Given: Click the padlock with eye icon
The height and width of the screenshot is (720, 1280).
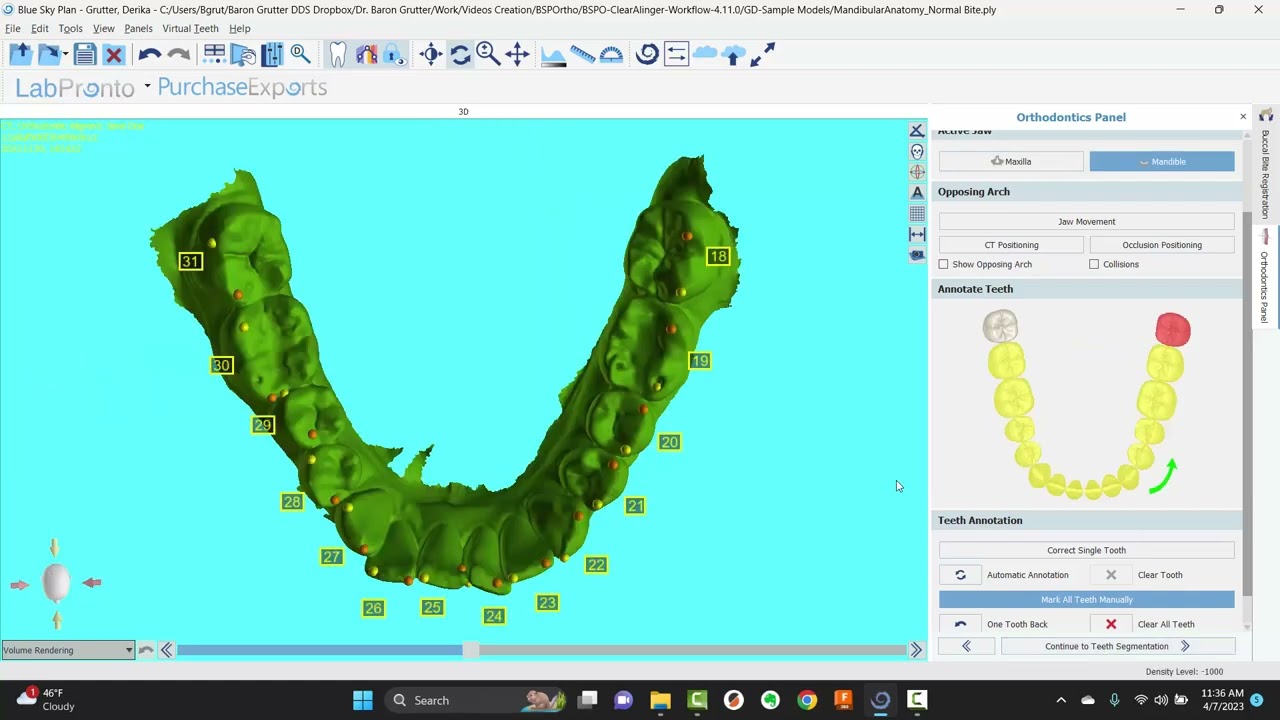Looking at the screenshot, I should point(394,54).
